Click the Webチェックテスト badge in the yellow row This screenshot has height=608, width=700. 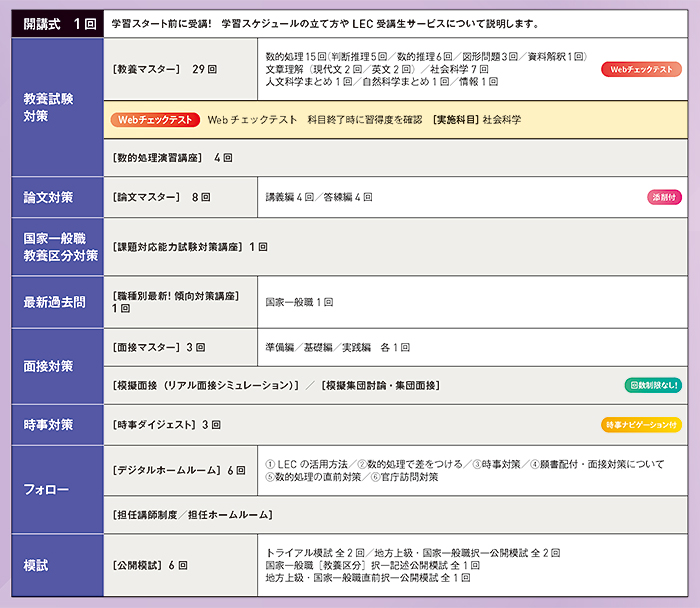point(154,119)
